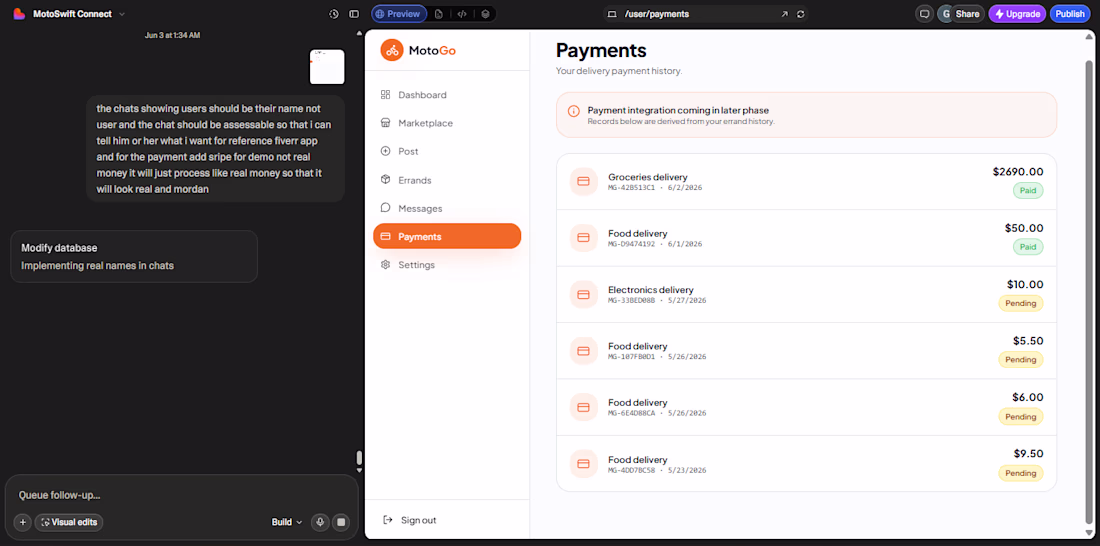Click the Jun 3 at 1:34 AM timestamp

[173, 35]
